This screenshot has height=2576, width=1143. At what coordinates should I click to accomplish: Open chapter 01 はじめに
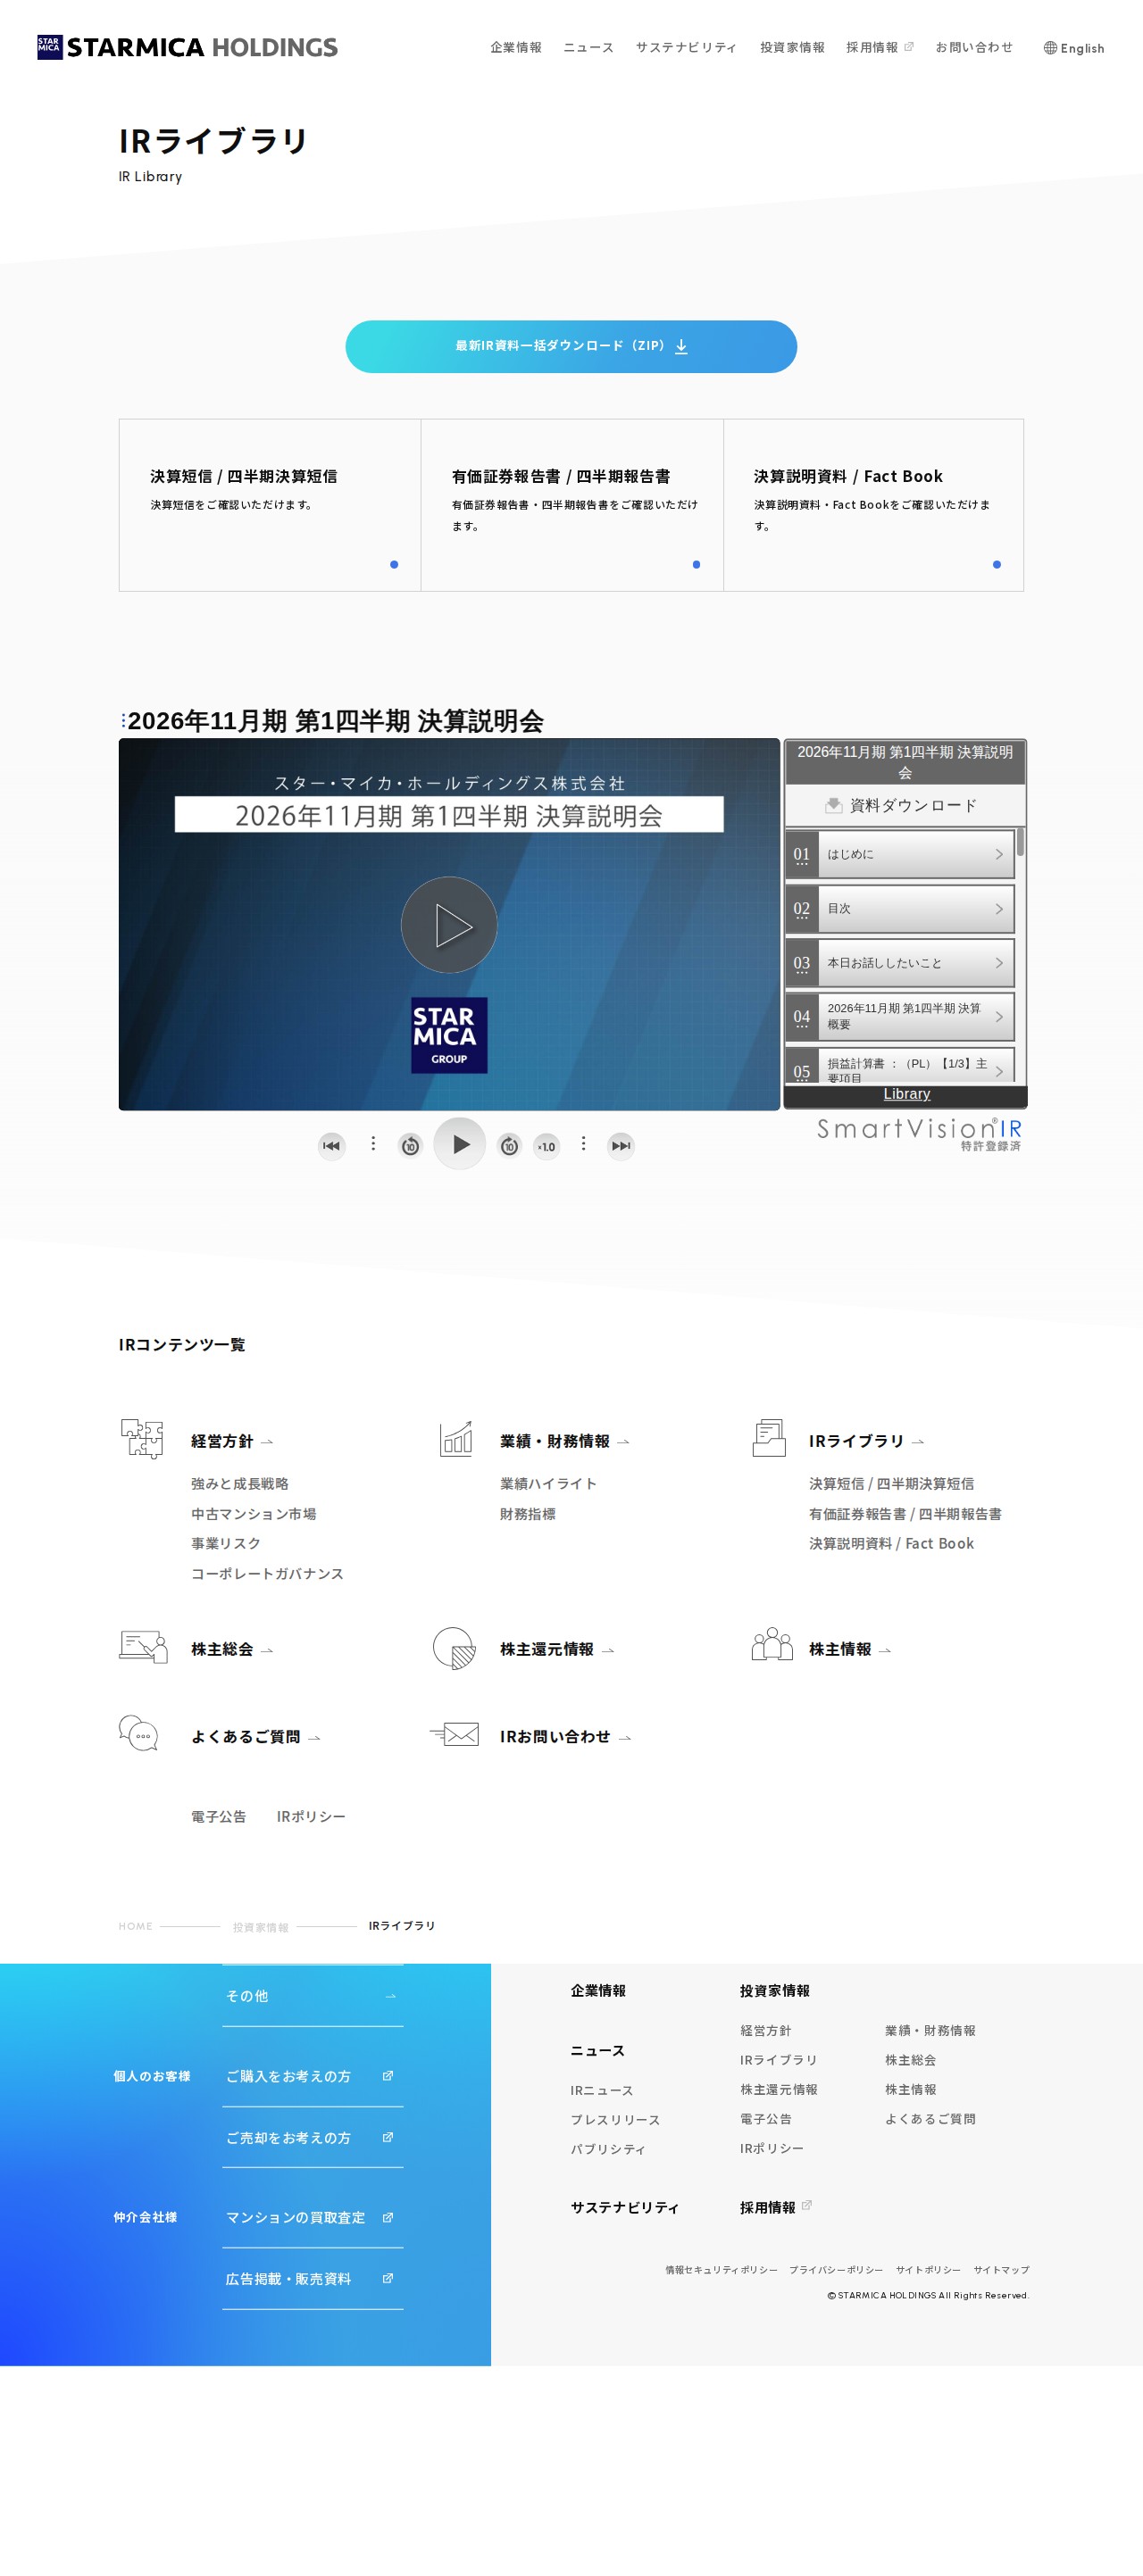[x=900, y=854]
